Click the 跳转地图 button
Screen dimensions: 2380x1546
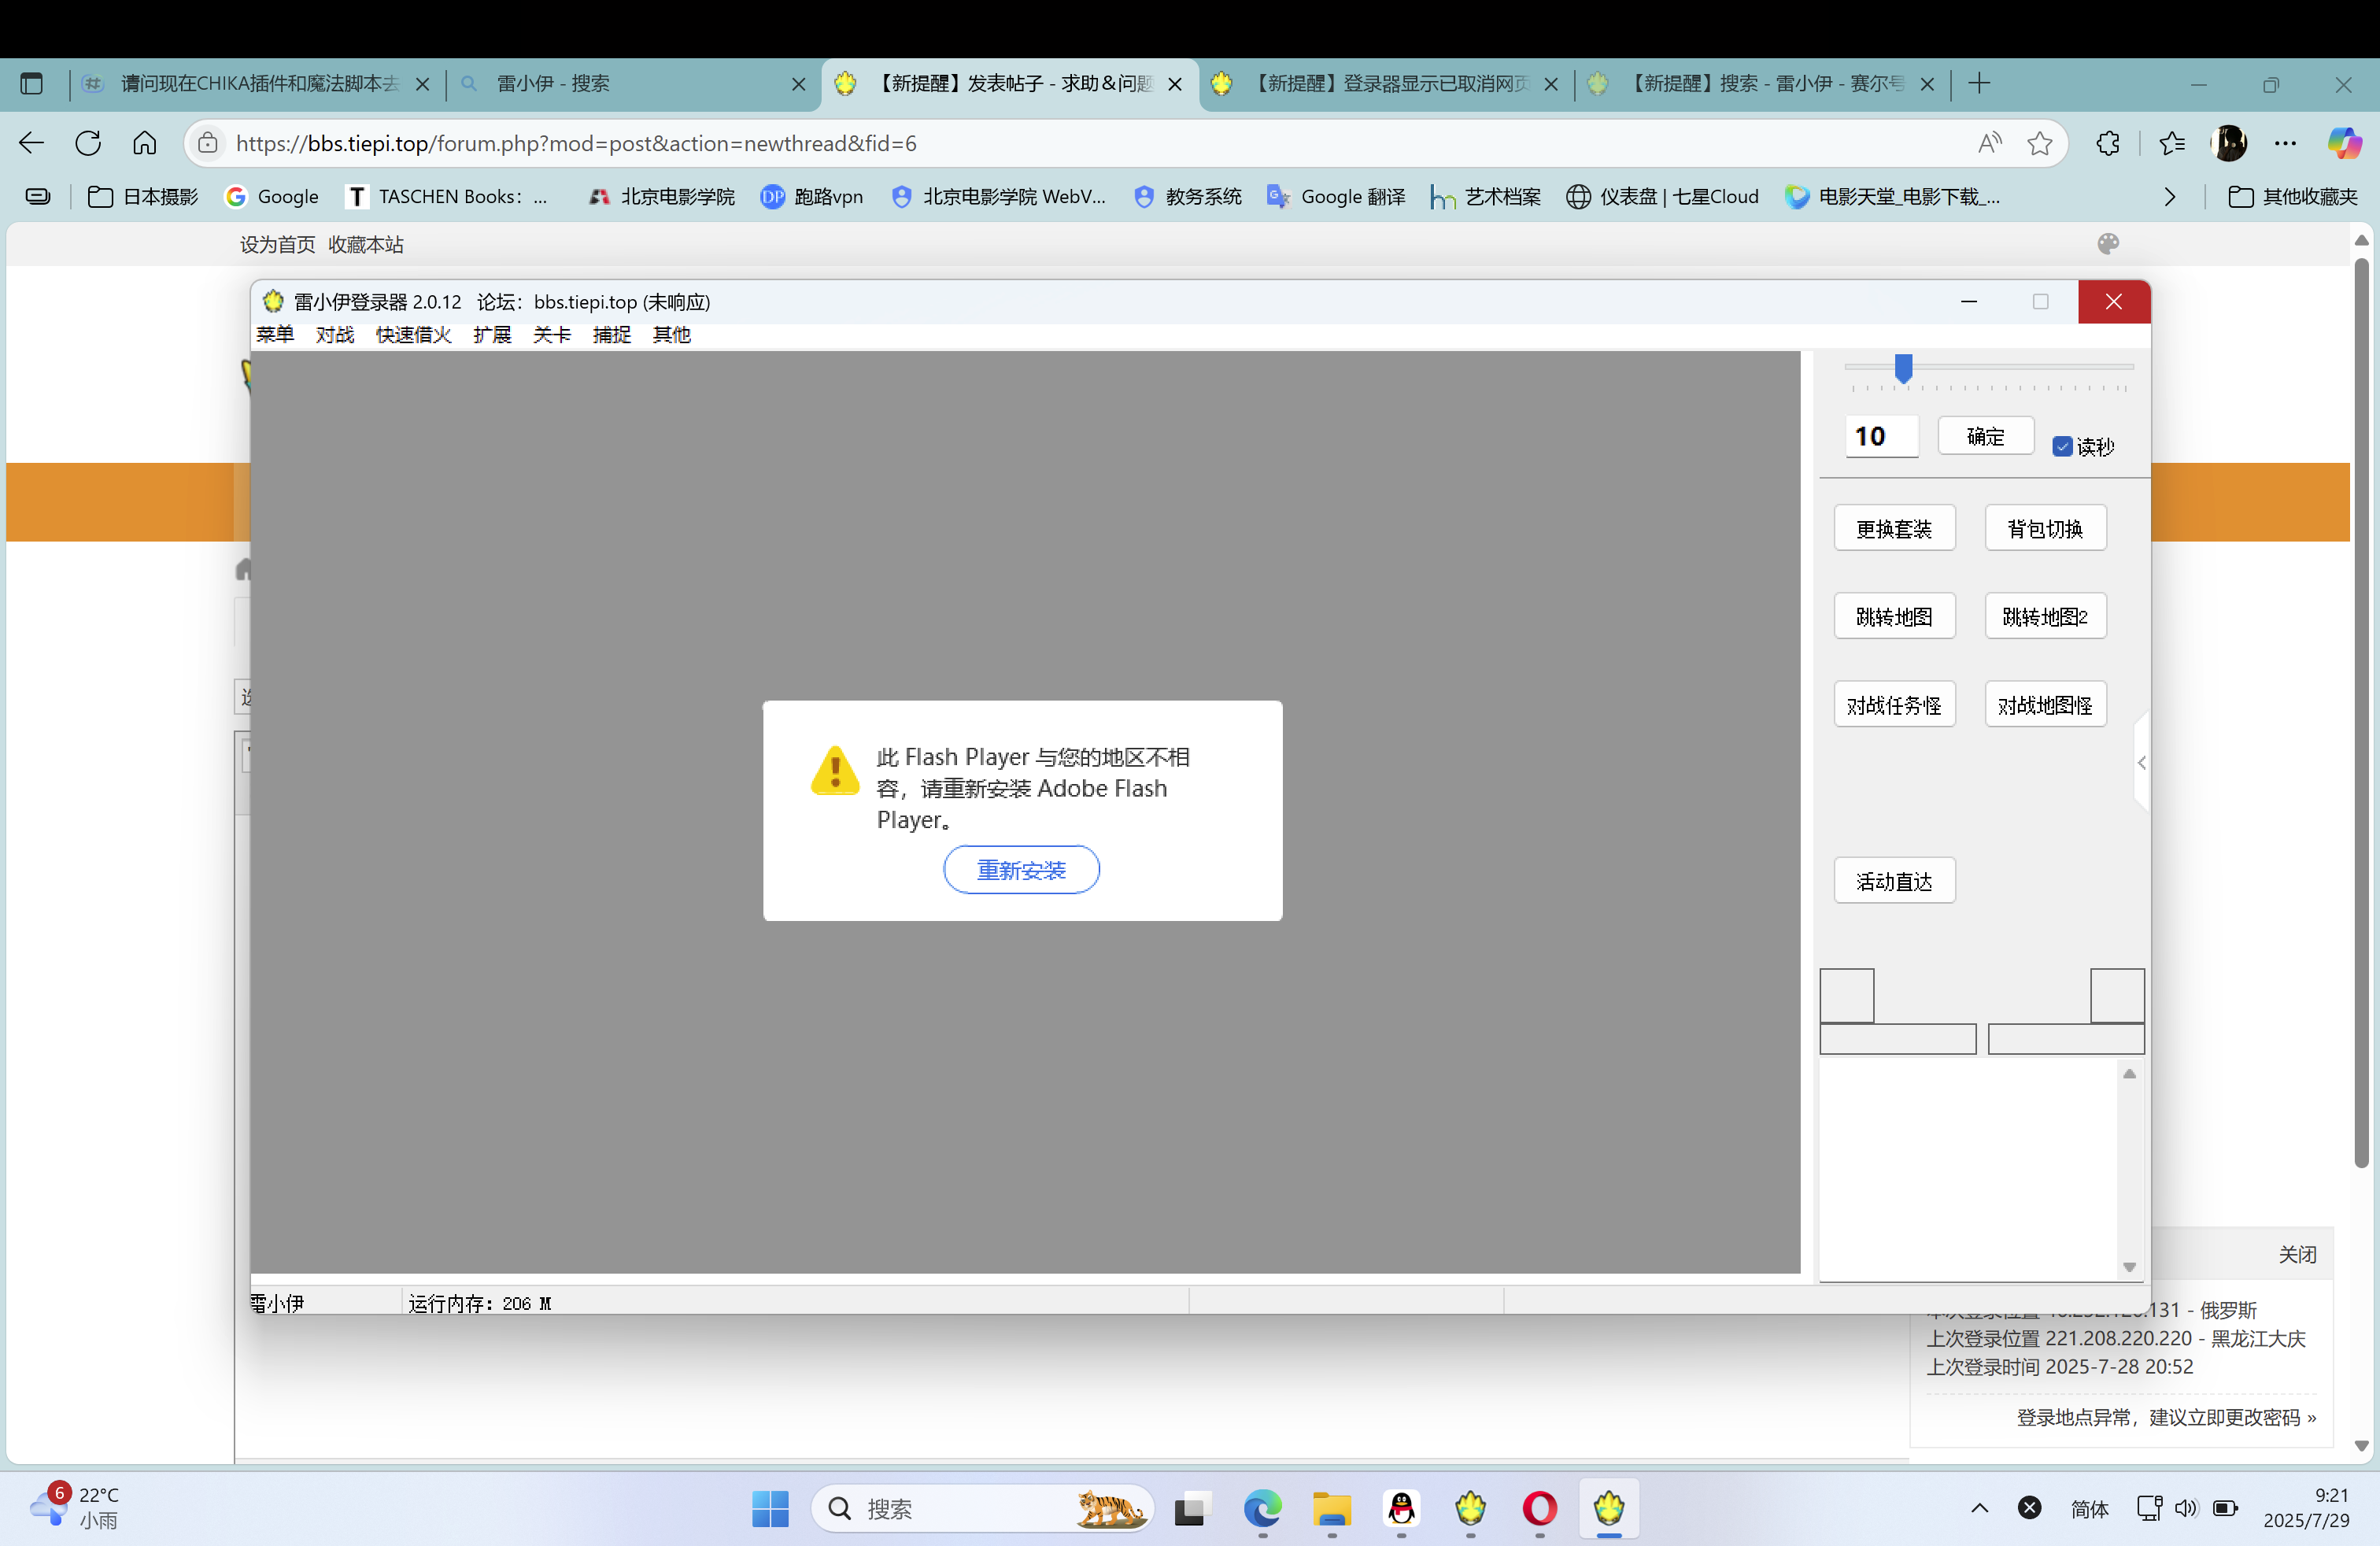pos(1894,616)
